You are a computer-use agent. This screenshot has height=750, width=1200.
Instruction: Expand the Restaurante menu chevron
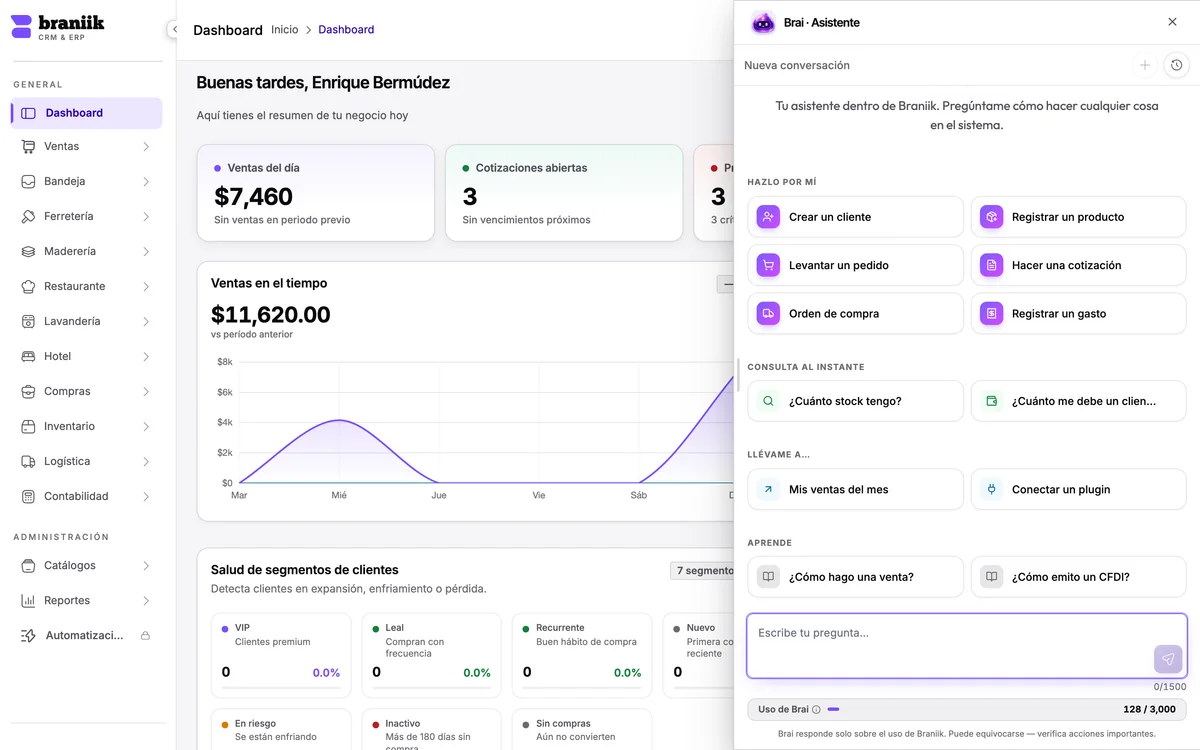point(146,286)
